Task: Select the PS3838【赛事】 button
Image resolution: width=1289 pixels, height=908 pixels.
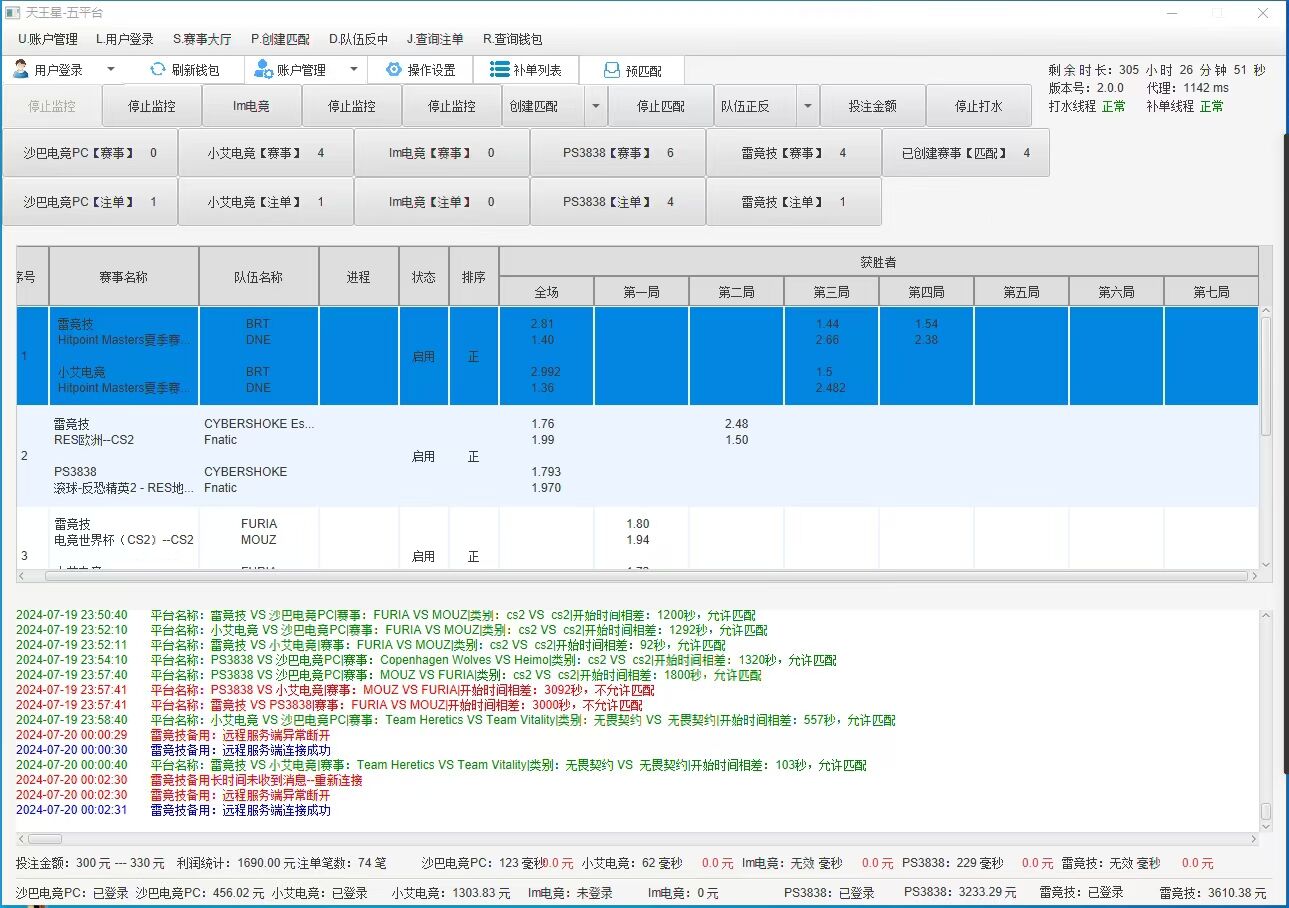Action: pyautogui.click(x=618, y=153)
